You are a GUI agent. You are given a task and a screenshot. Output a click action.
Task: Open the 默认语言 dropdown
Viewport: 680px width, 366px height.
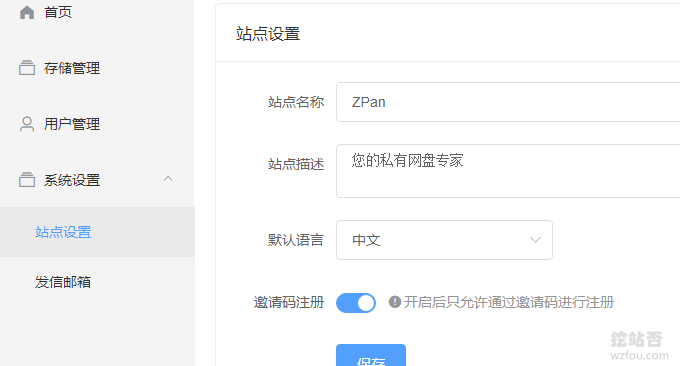tap(444, 240)
